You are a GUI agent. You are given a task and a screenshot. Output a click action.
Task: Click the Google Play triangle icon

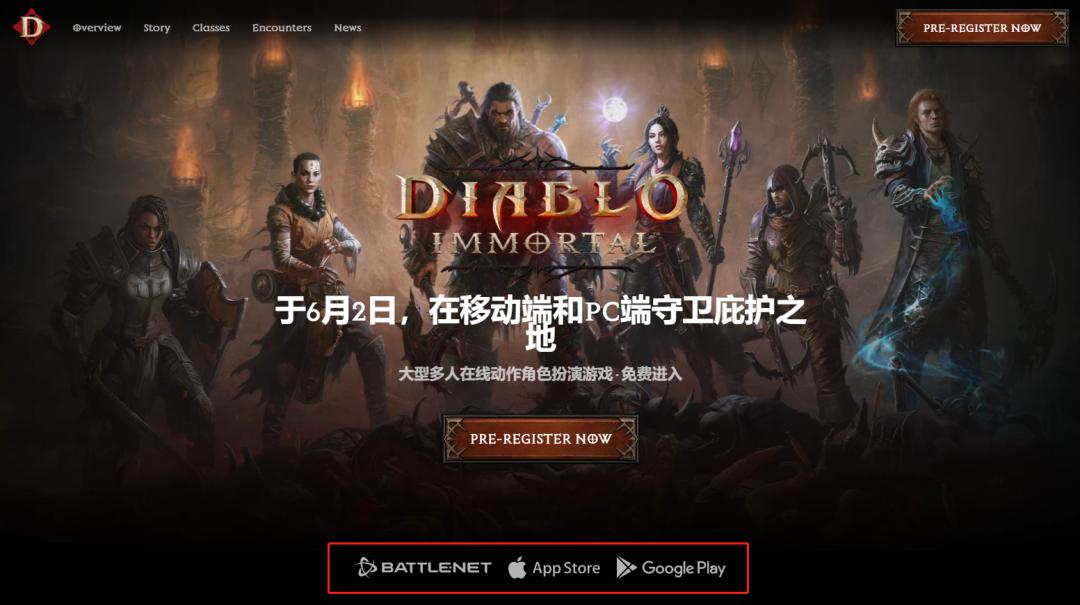[625, 567]
